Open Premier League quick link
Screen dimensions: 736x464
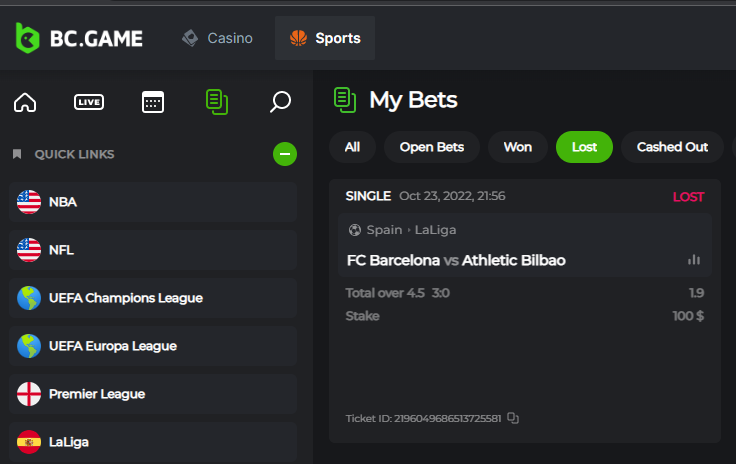153,394
